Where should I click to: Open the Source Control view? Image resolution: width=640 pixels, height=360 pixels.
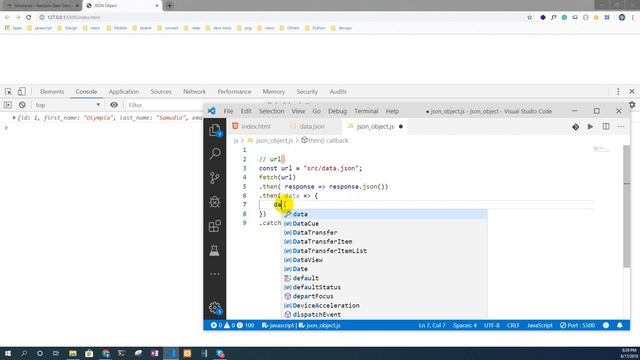(215, 178)
